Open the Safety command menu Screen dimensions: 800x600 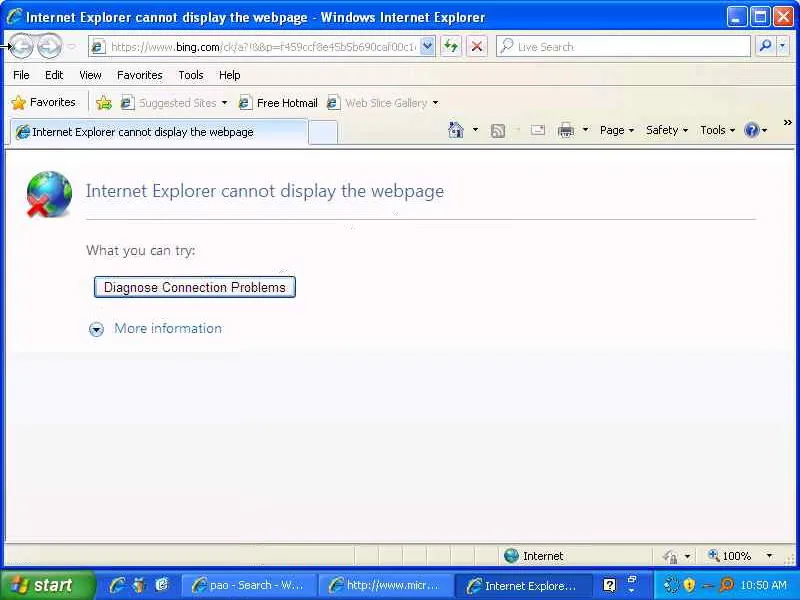[x=667, y=131]
